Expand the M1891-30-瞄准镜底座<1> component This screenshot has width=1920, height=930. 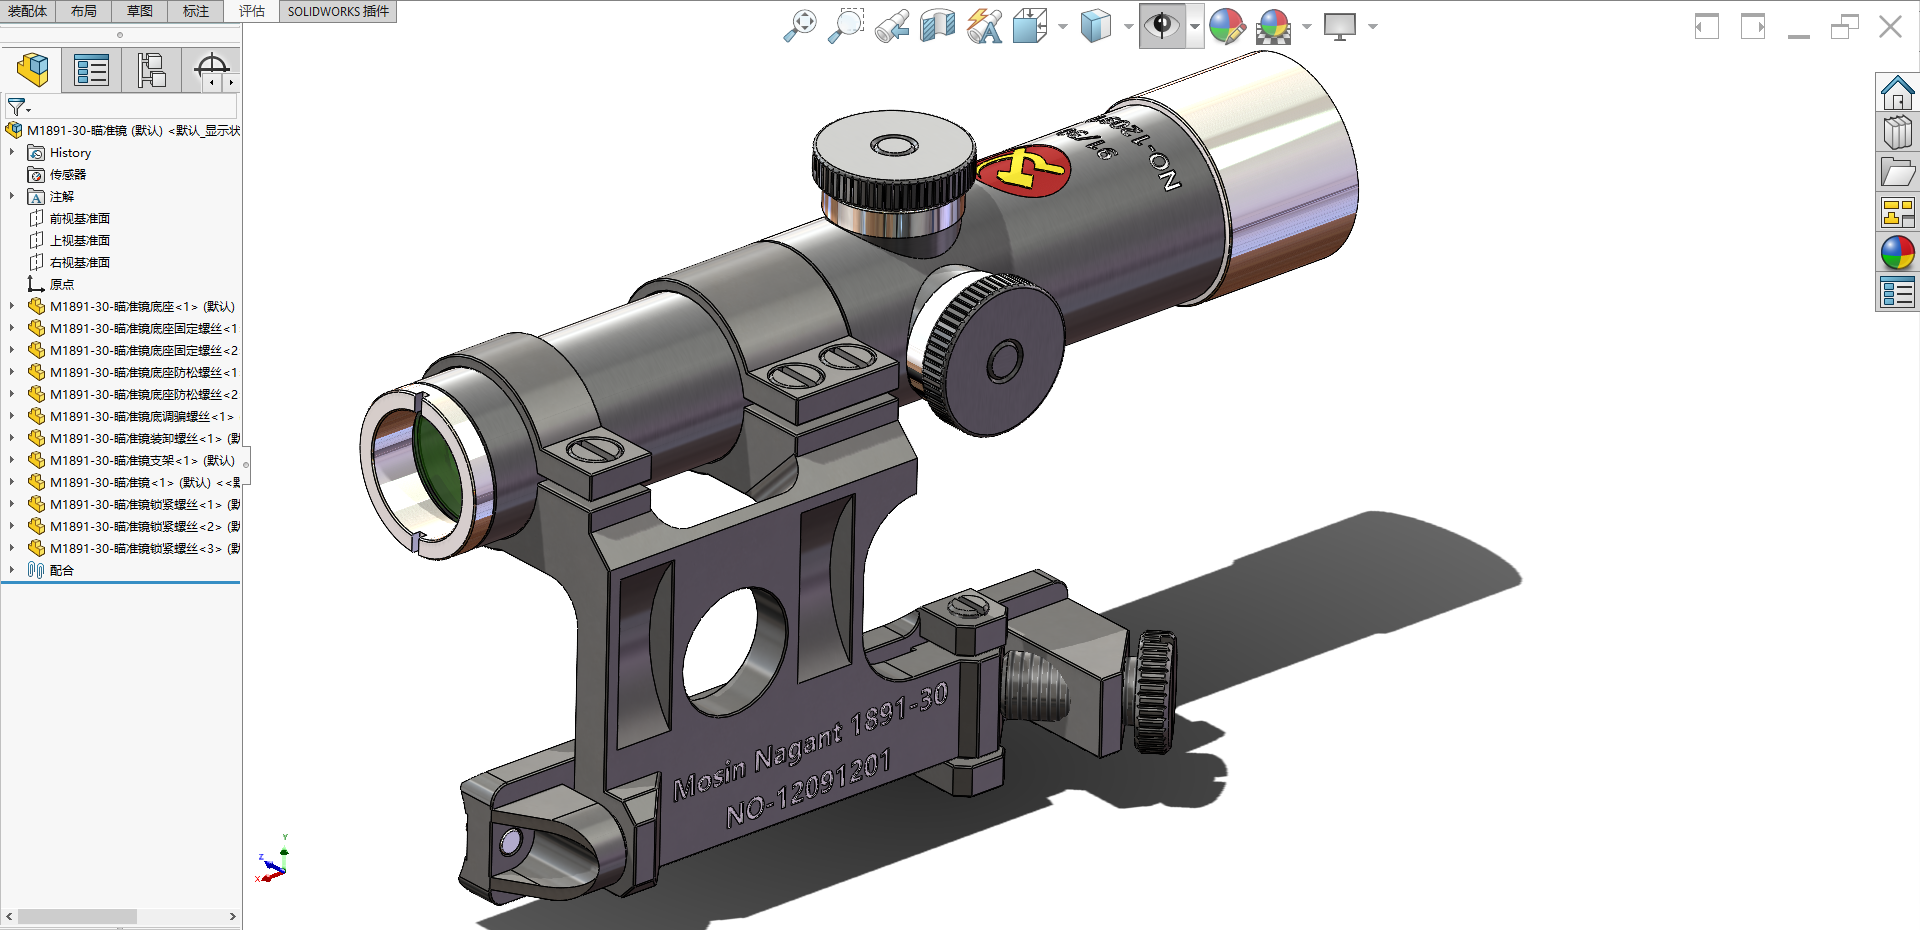tap(11, 306)
